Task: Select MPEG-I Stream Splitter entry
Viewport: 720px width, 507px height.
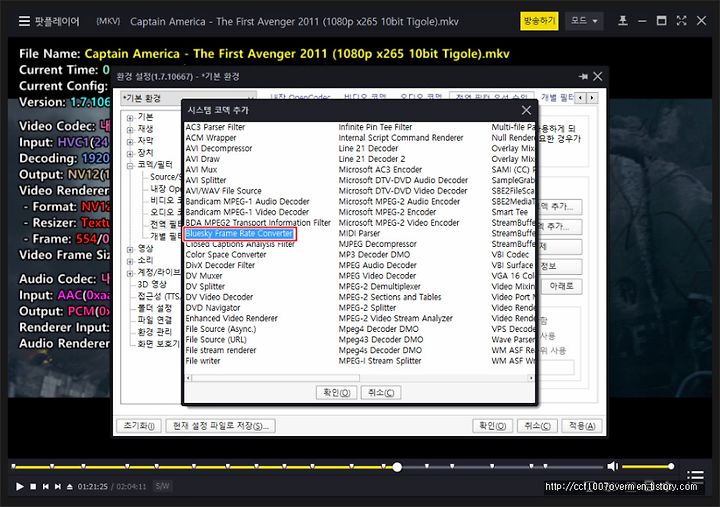Action: 380,361
